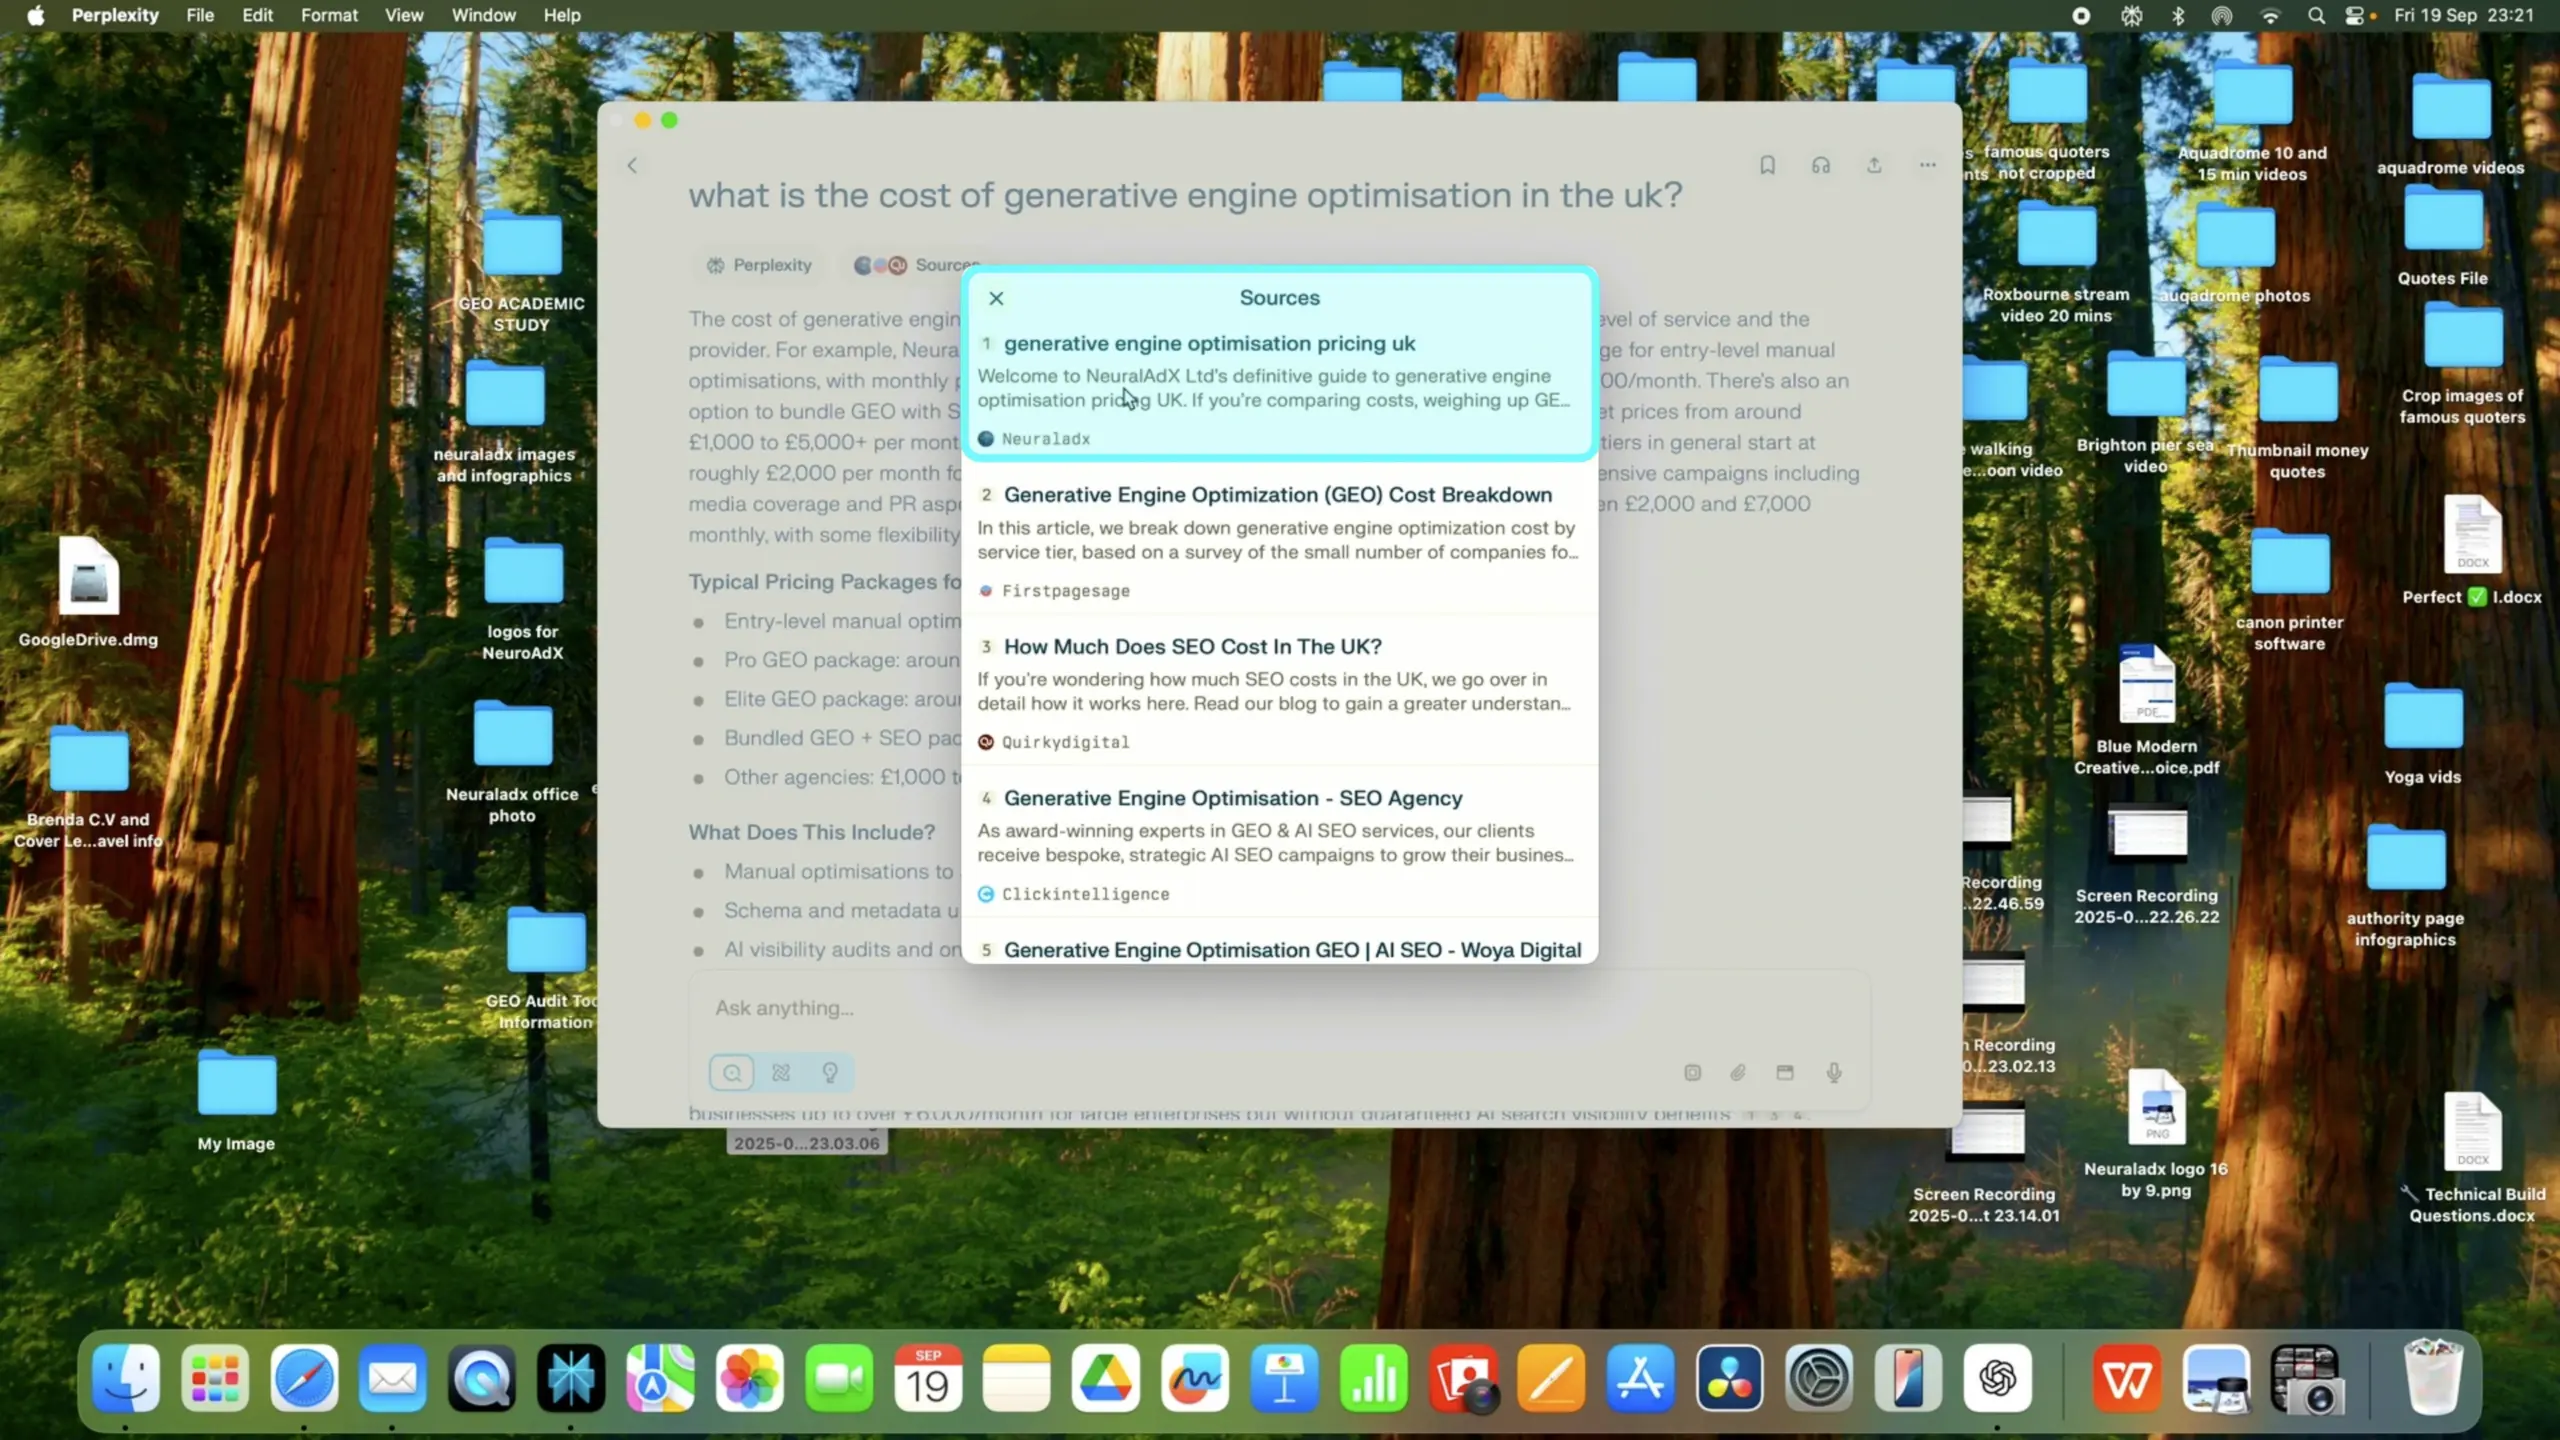Open Pages from the Dock
The width and height of the screenshot is (2560, 1440).
click(x=1552, y=1378)
